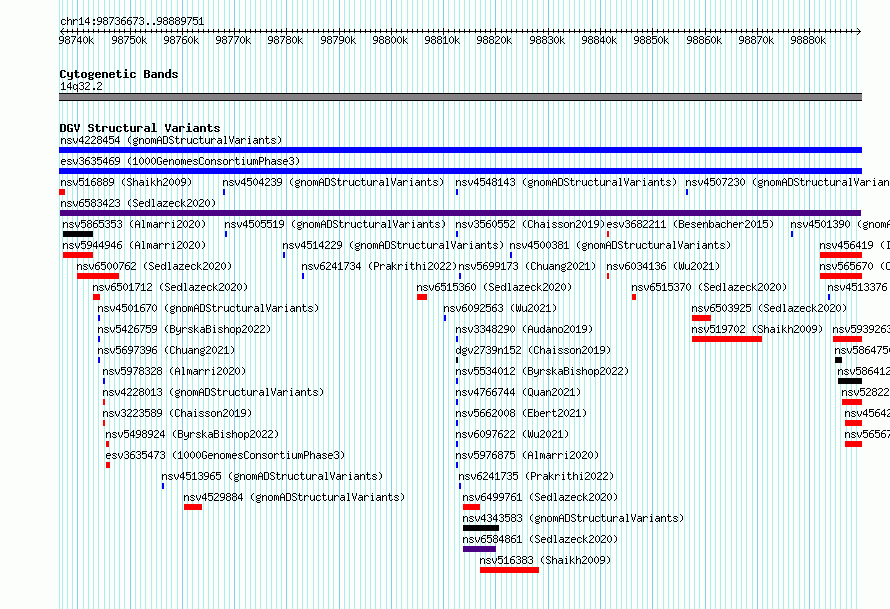Open nsv6583423 (Sedlazeck2020) label
Viewport: 890px width, 609px height.
[x=138, y=203]
